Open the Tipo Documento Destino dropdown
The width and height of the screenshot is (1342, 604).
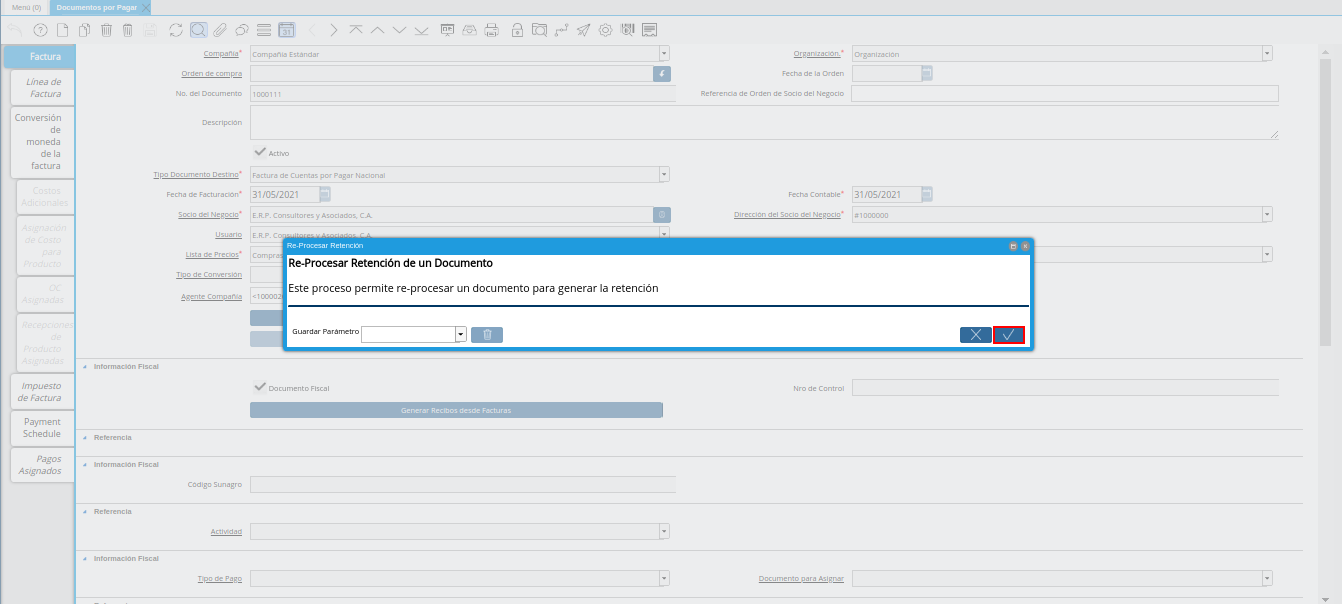(x=664, y=175)
